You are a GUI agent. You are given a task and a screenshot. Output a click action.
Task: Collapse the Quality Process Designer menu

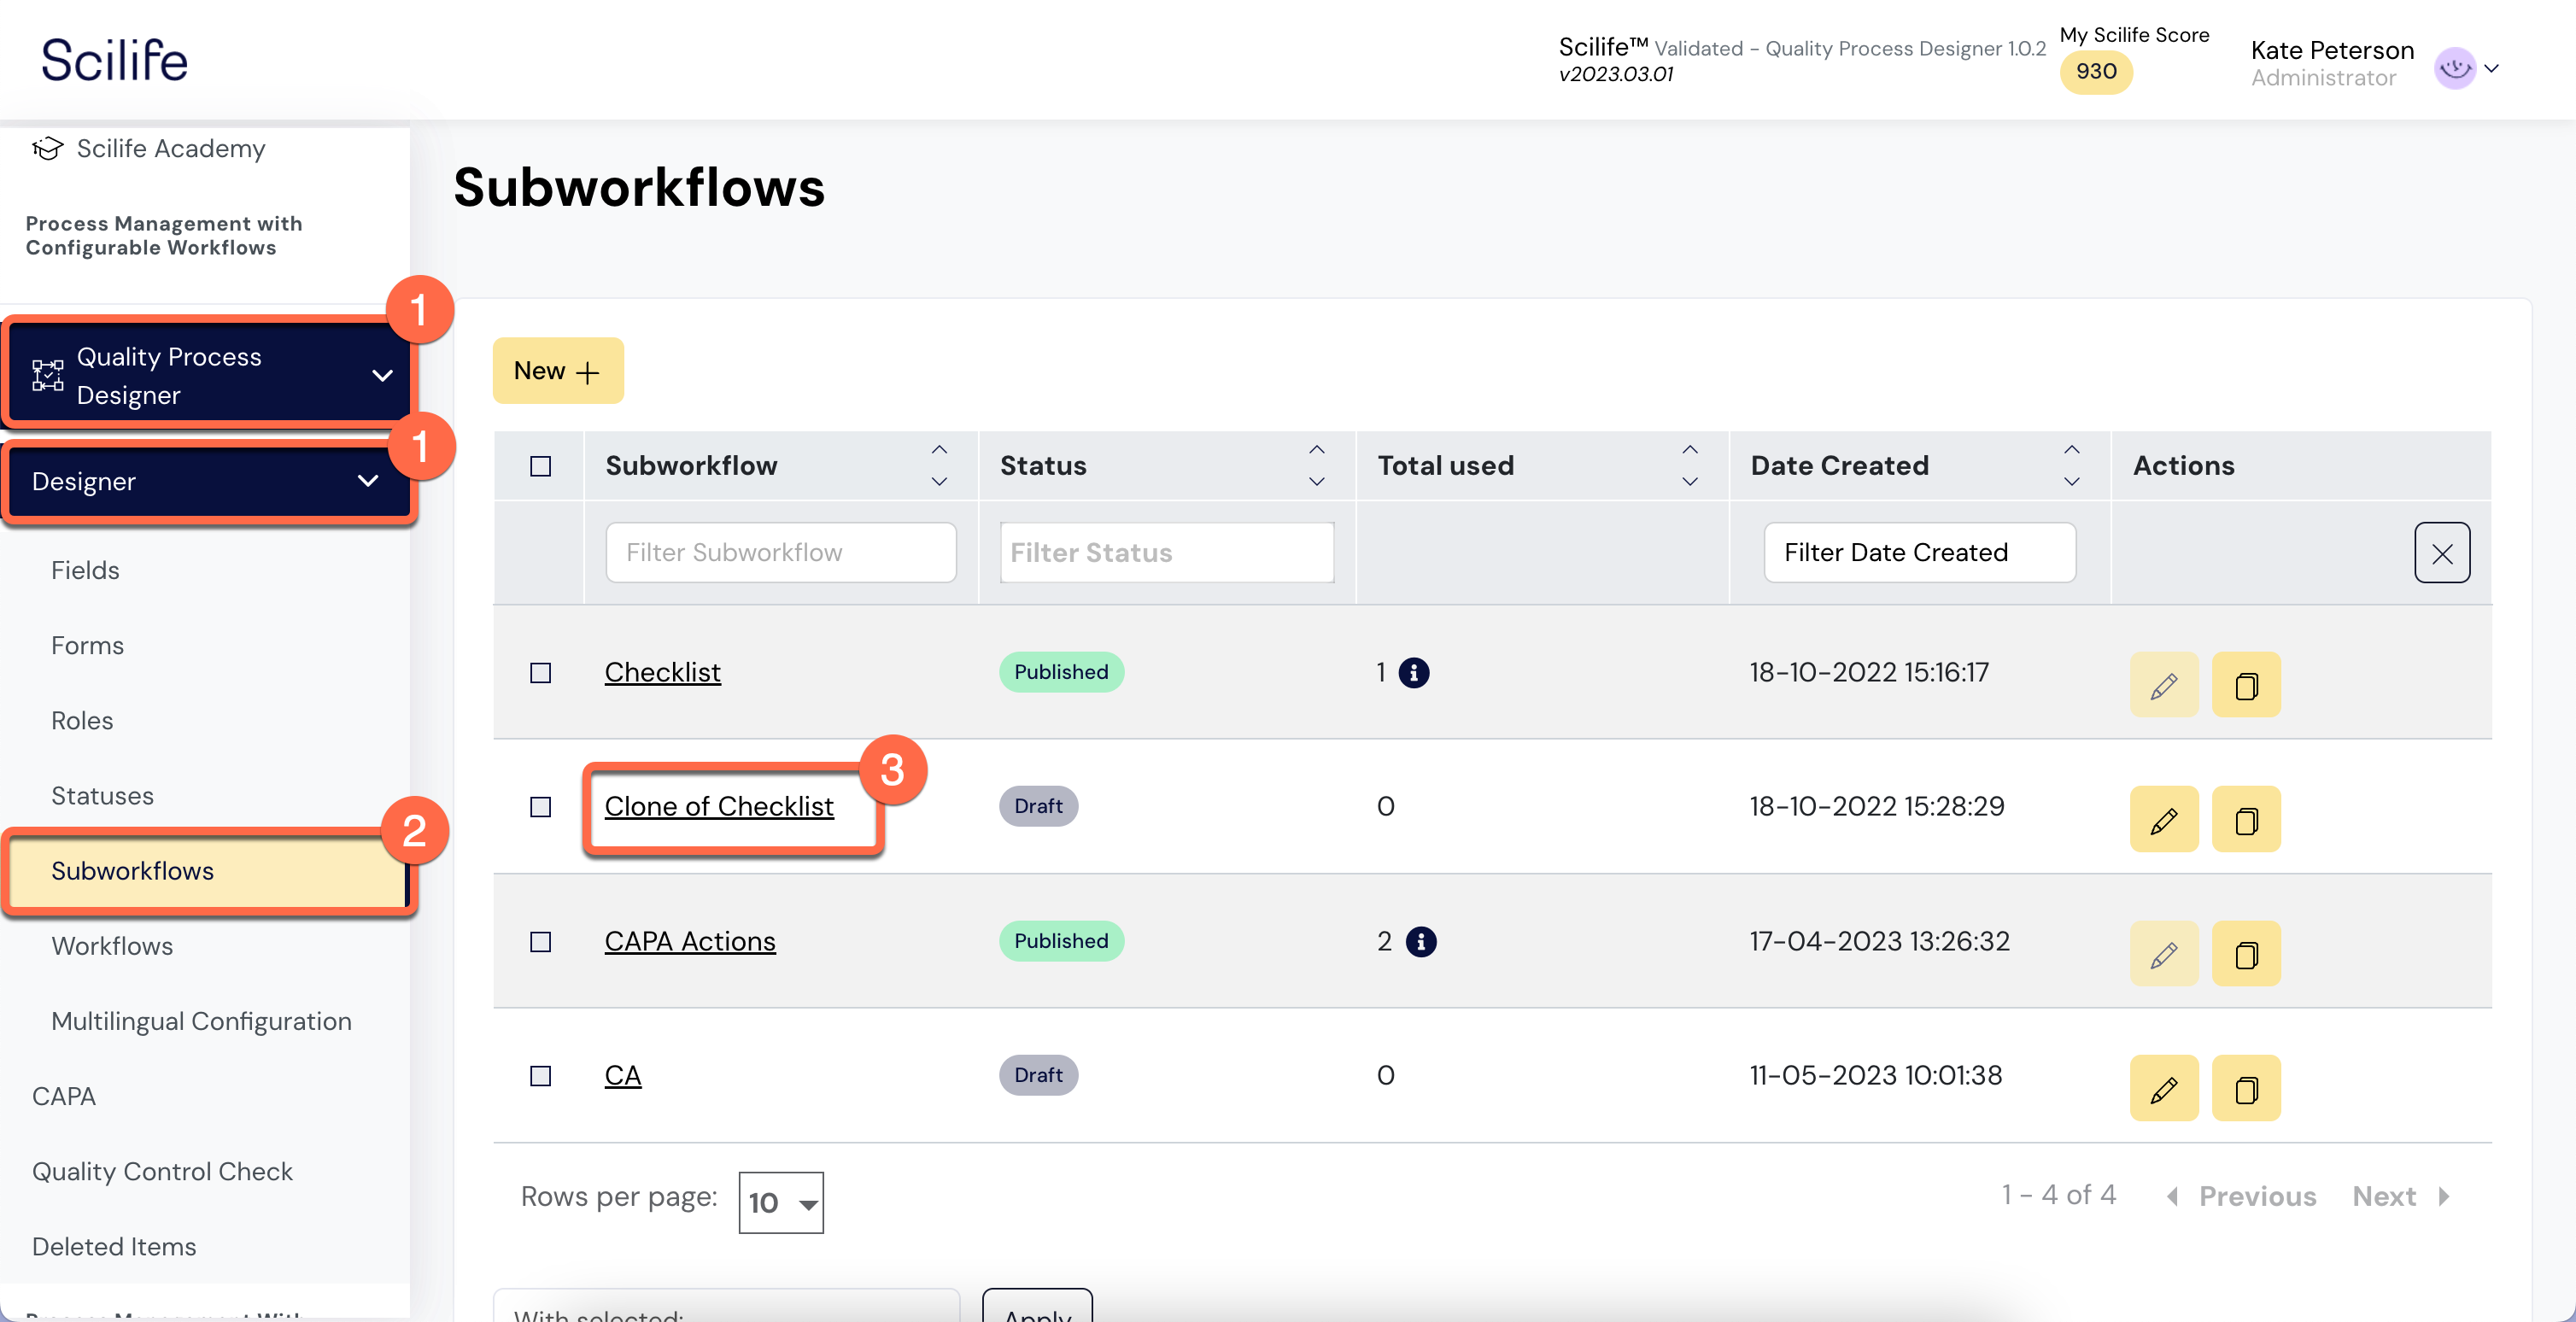(382, 376)
